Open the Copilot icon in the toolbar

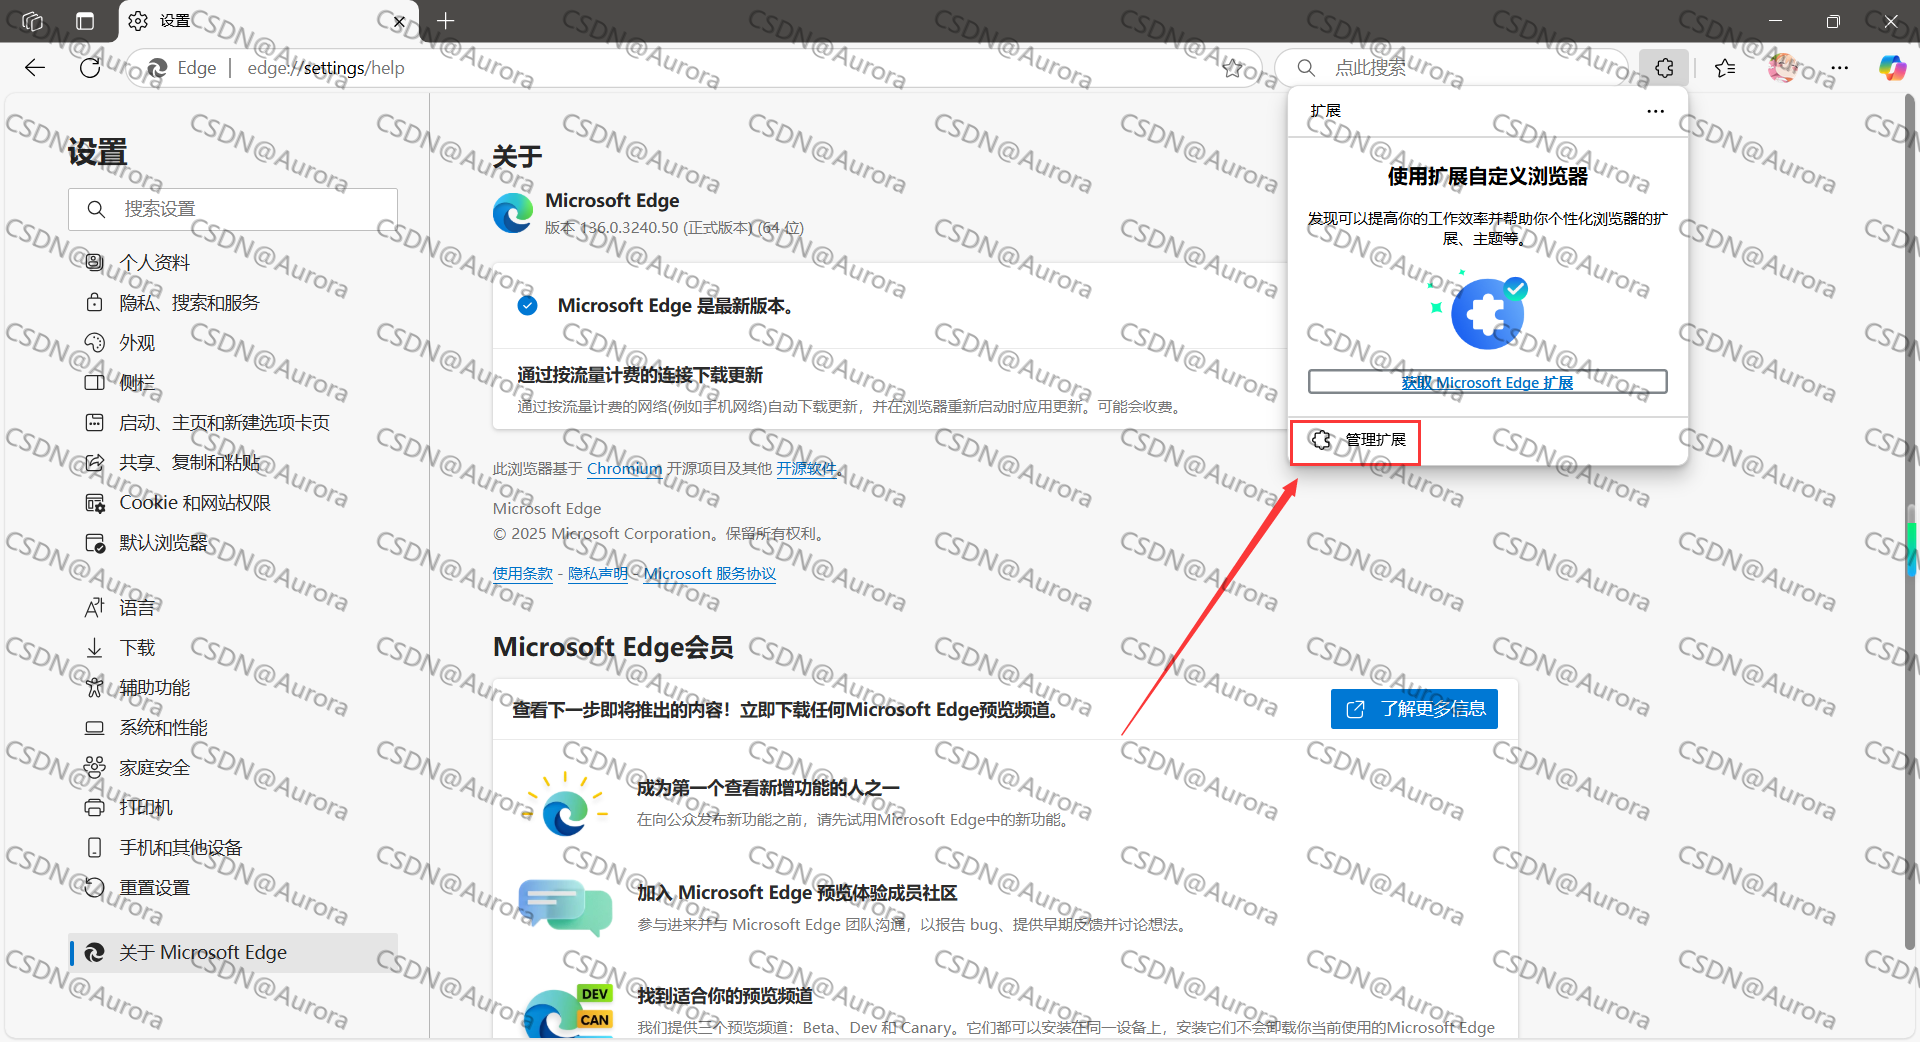click(1892, 68)
